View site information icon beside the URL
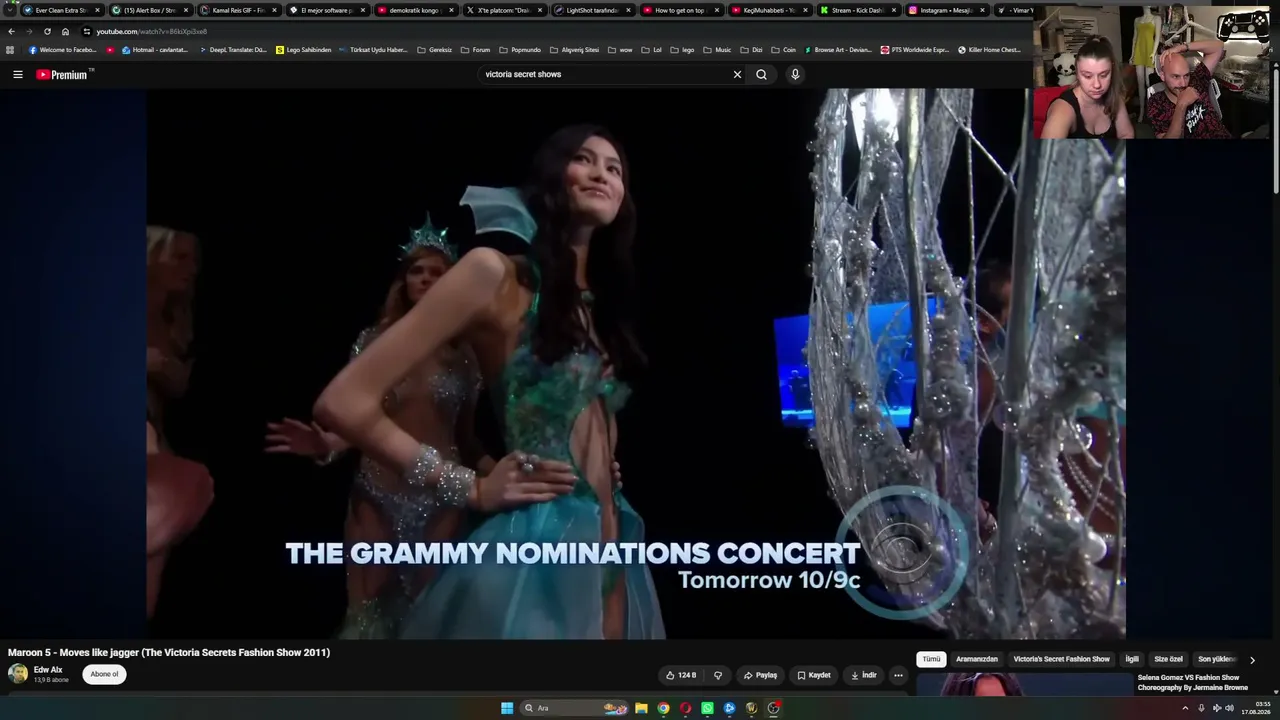The image size is (1280, 720). click(x=86, y=32)
